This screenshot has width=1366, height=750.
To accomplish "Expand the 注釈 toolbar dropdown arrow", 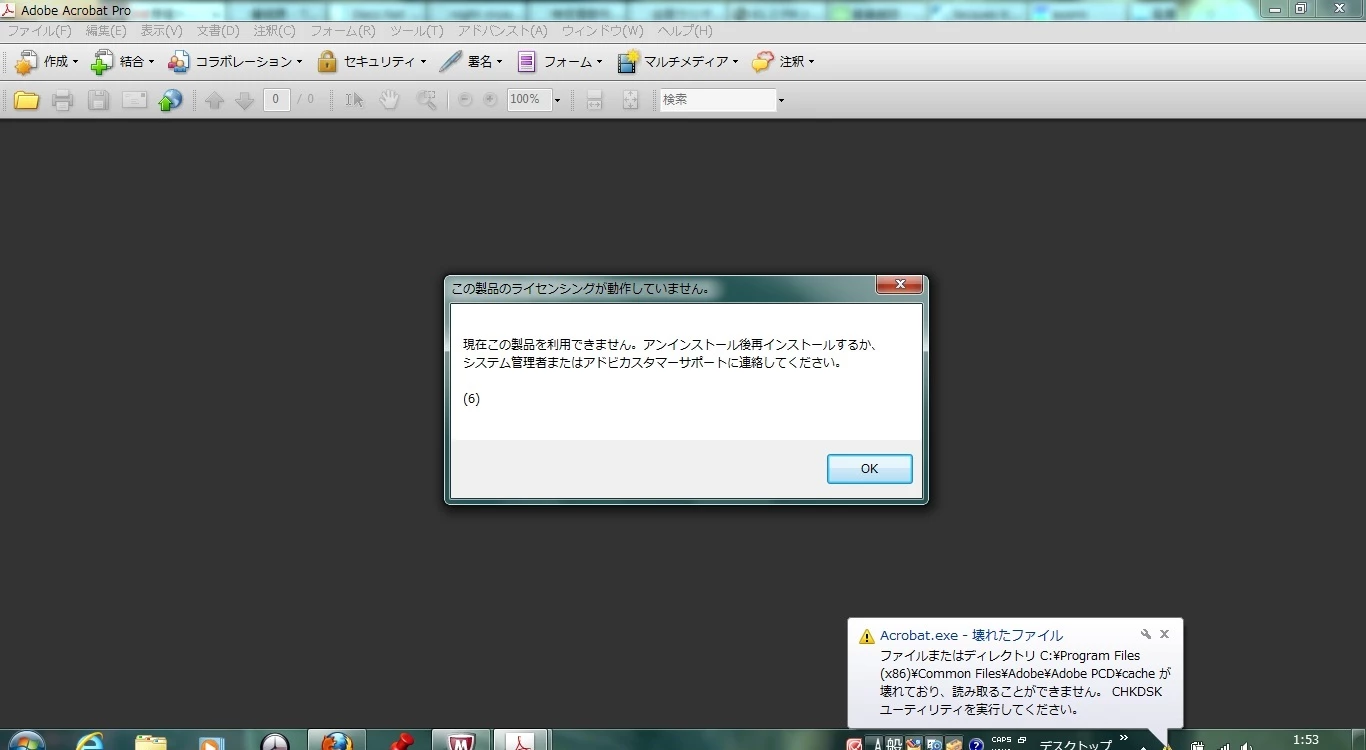I will click(811, 62).
